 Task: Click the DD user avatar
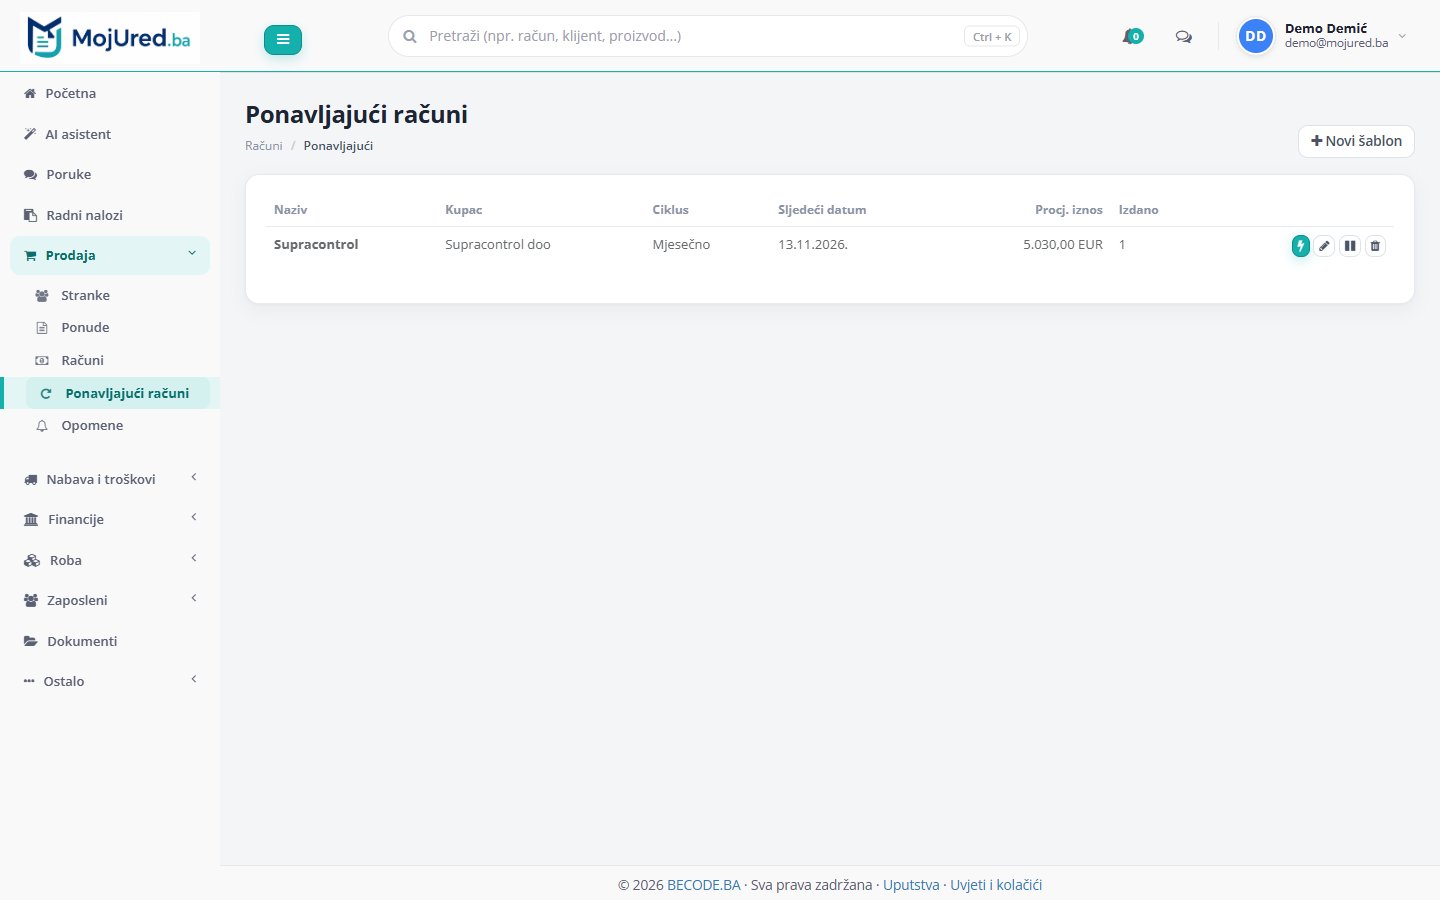(1255, 36)
